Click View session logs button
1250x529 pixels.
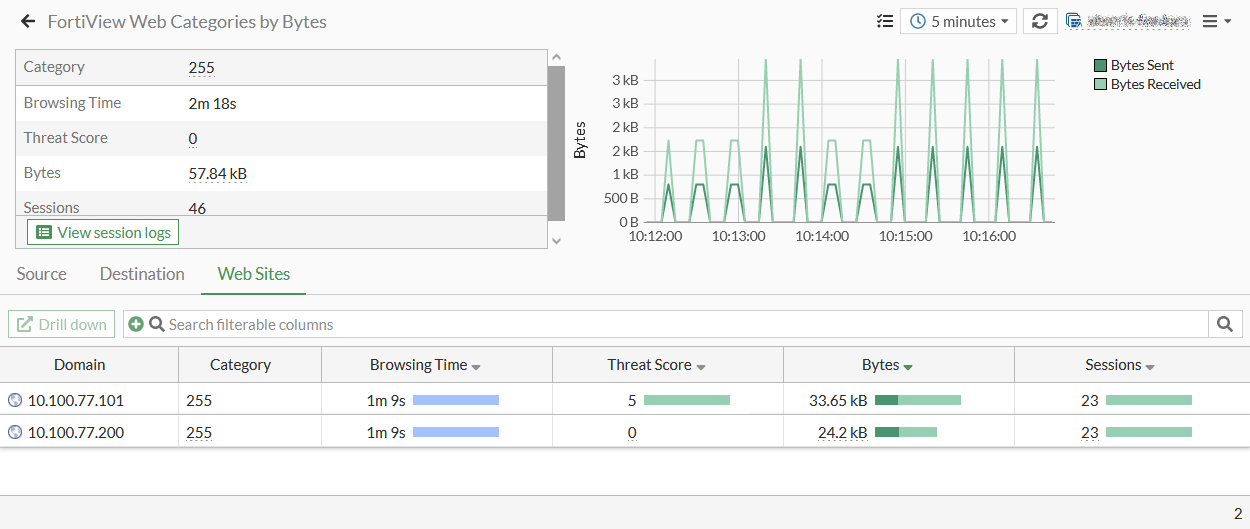click(x=103, y=233)
